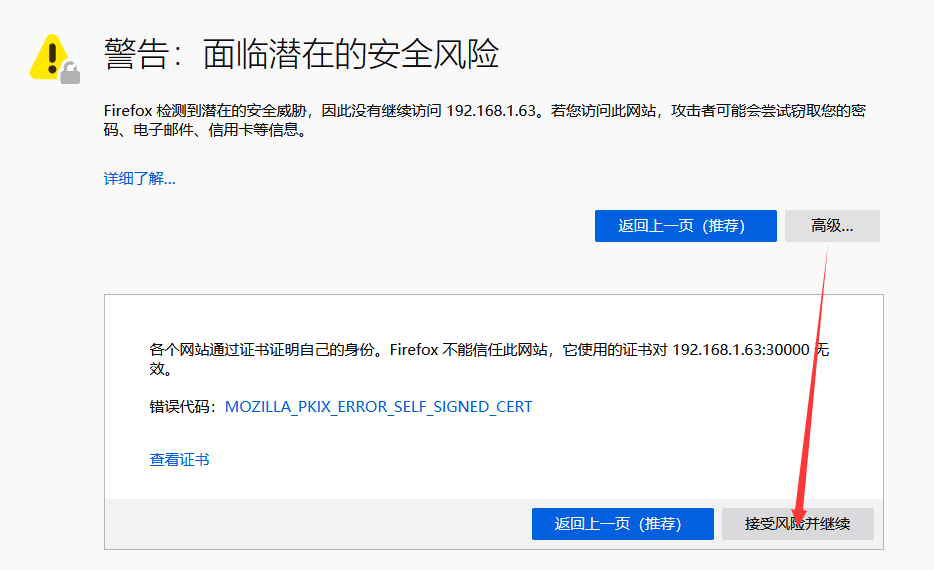Click the upper 返回上一页（推荐） button
The image size is (934, 570).
click(x=686, y=226)
